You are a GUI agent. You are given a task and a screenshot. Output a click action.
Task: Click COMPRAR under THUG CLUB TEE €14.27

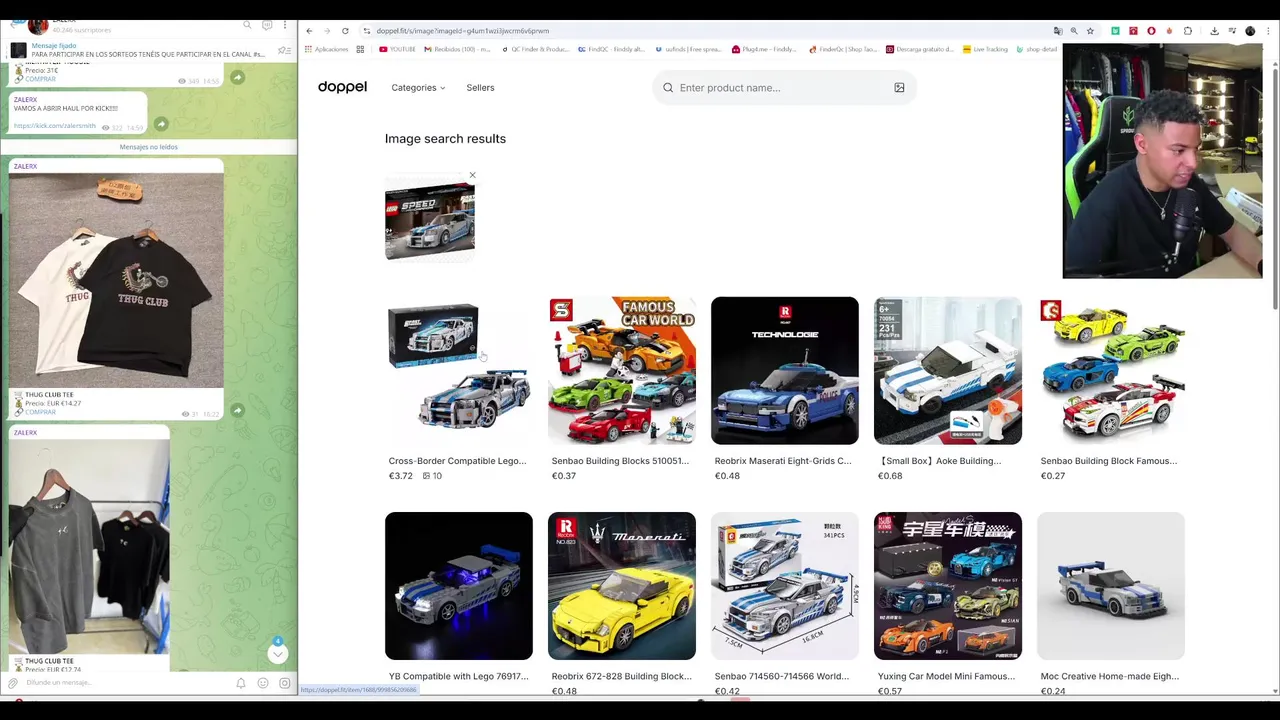[41, 412]
